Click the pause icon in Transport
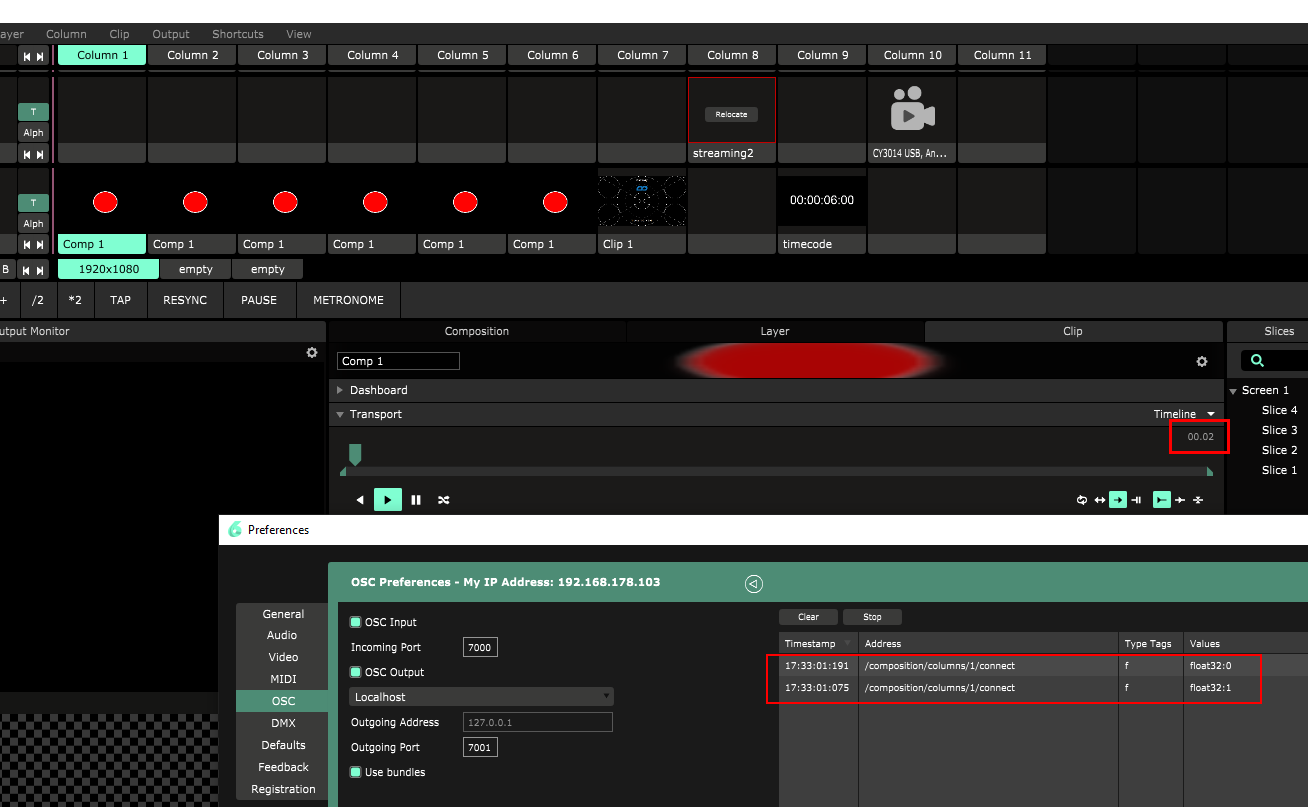Screen dimensions: 1308x807 point(416,500)
